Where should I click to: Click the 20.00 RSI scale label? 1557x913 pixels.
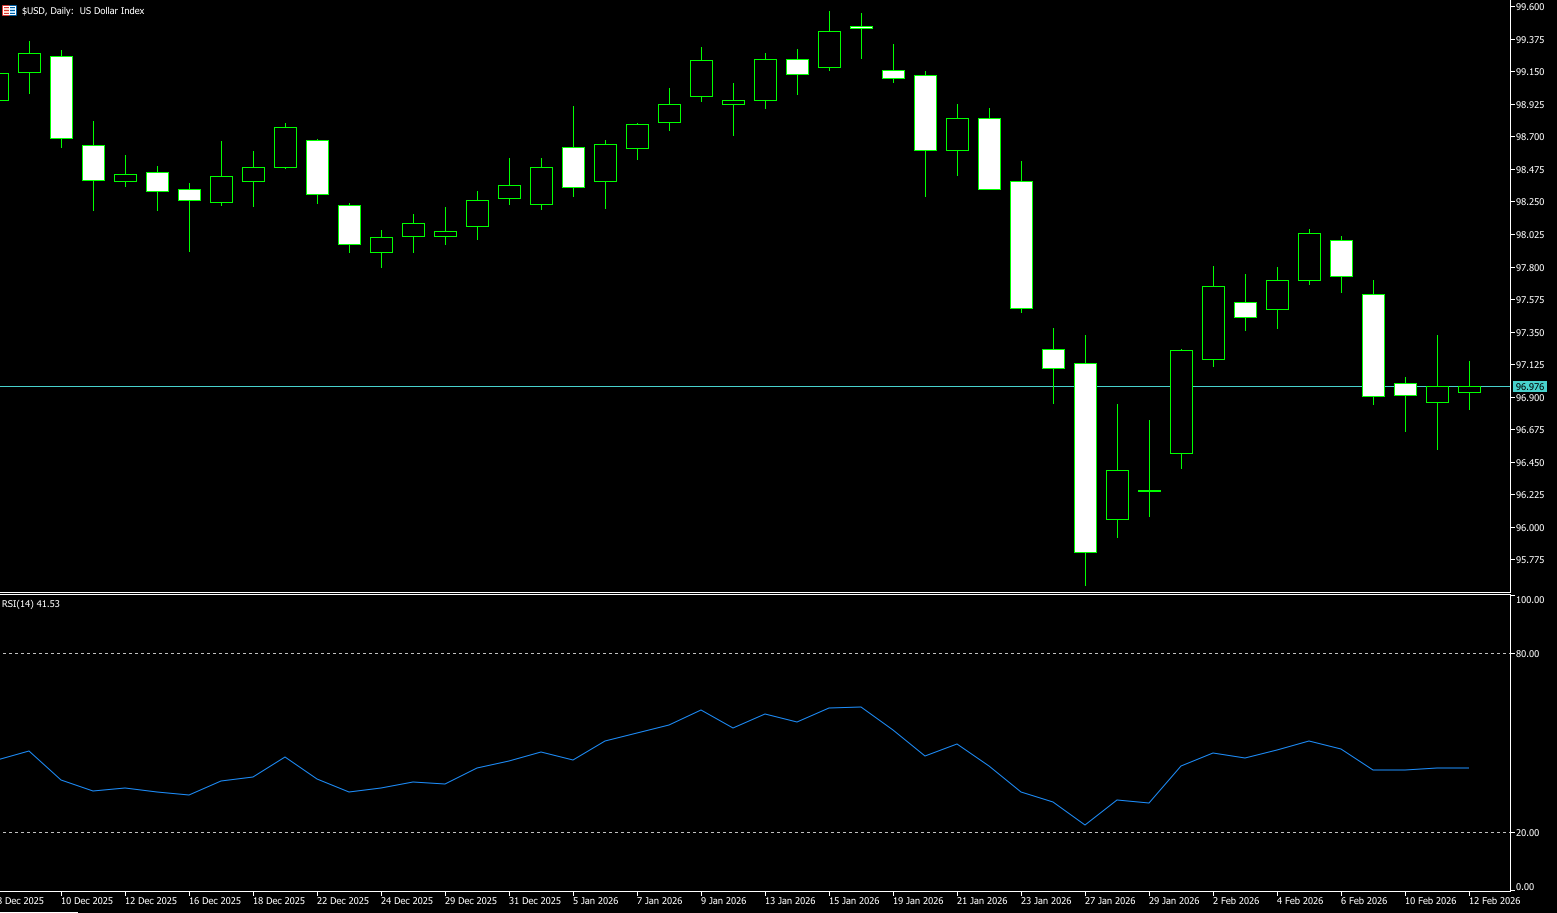1527,833
